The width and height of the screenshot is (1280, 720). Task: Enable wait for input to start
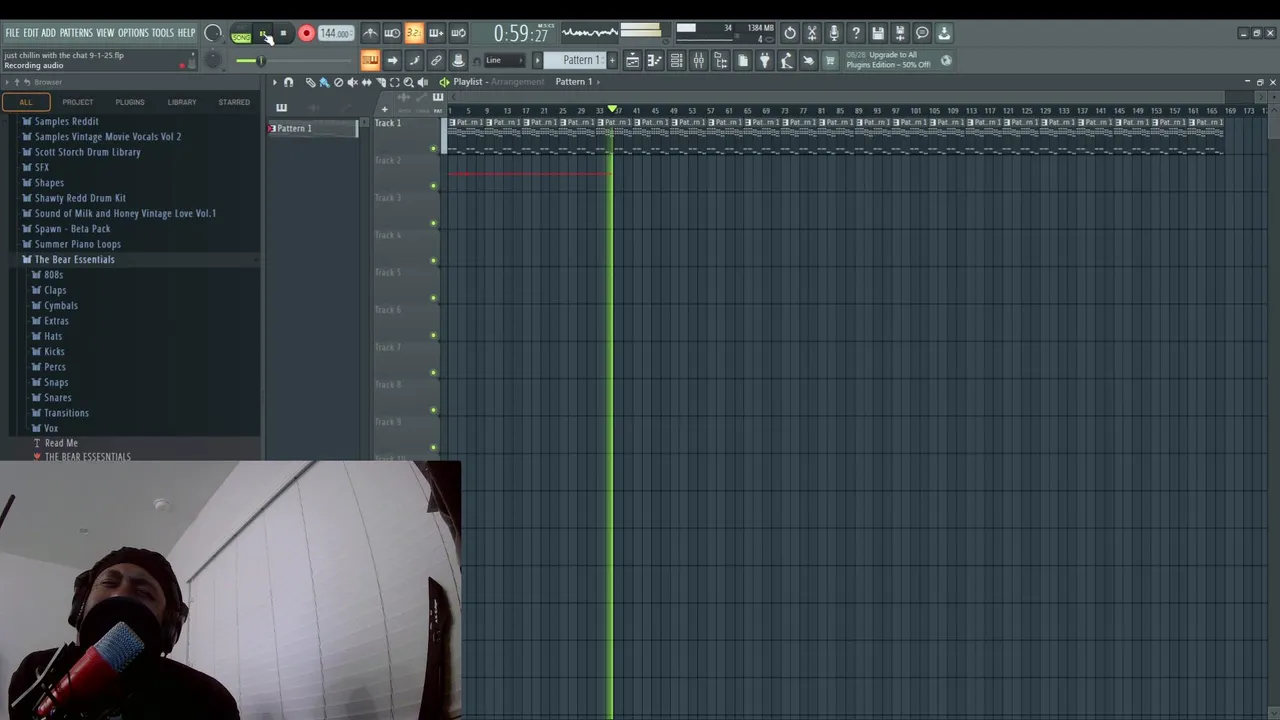coord(392,33)
